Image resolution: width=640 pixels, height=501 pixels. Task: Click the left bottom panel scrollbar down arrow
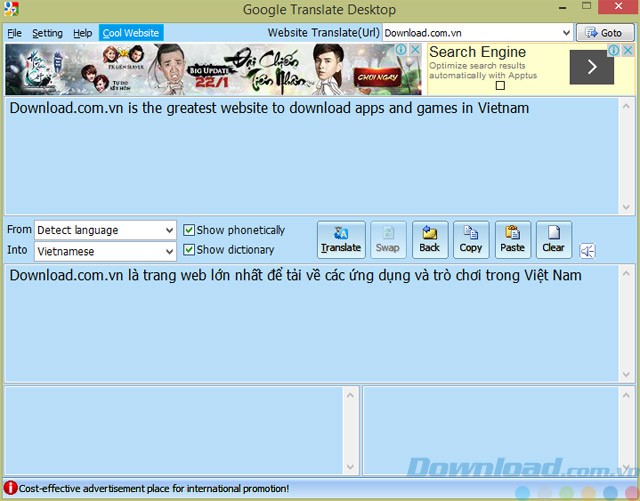[x=350, y=467]
